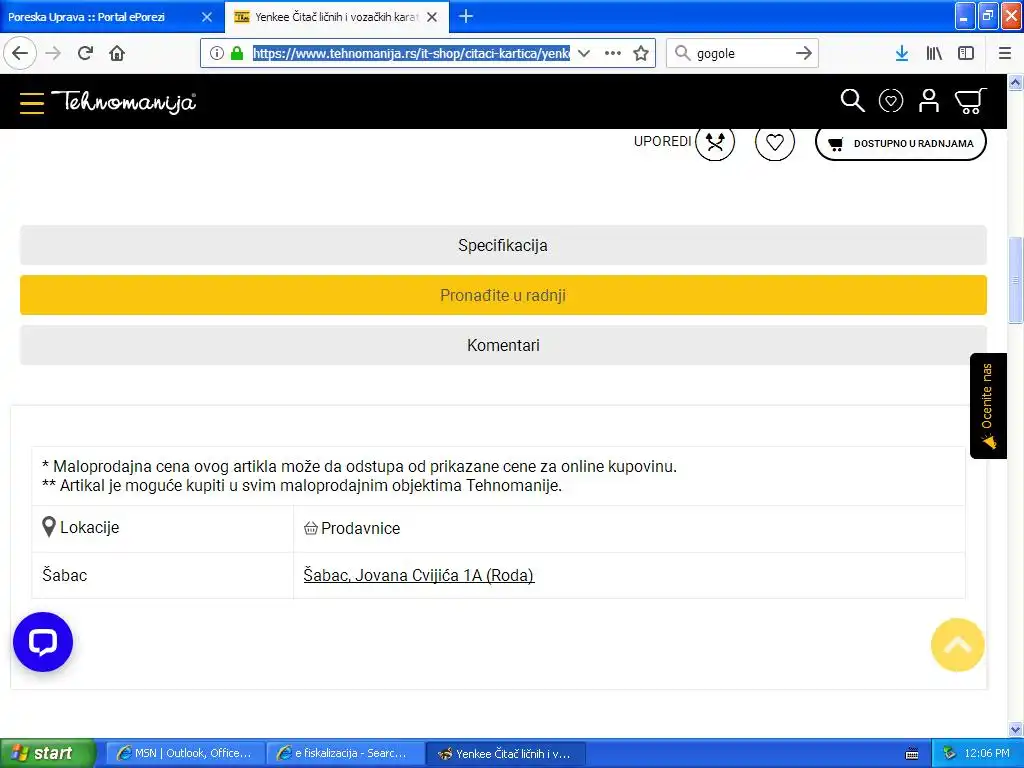Click the Tehnomanija logo
The image size is (1024, 768).
coord(123,103)
